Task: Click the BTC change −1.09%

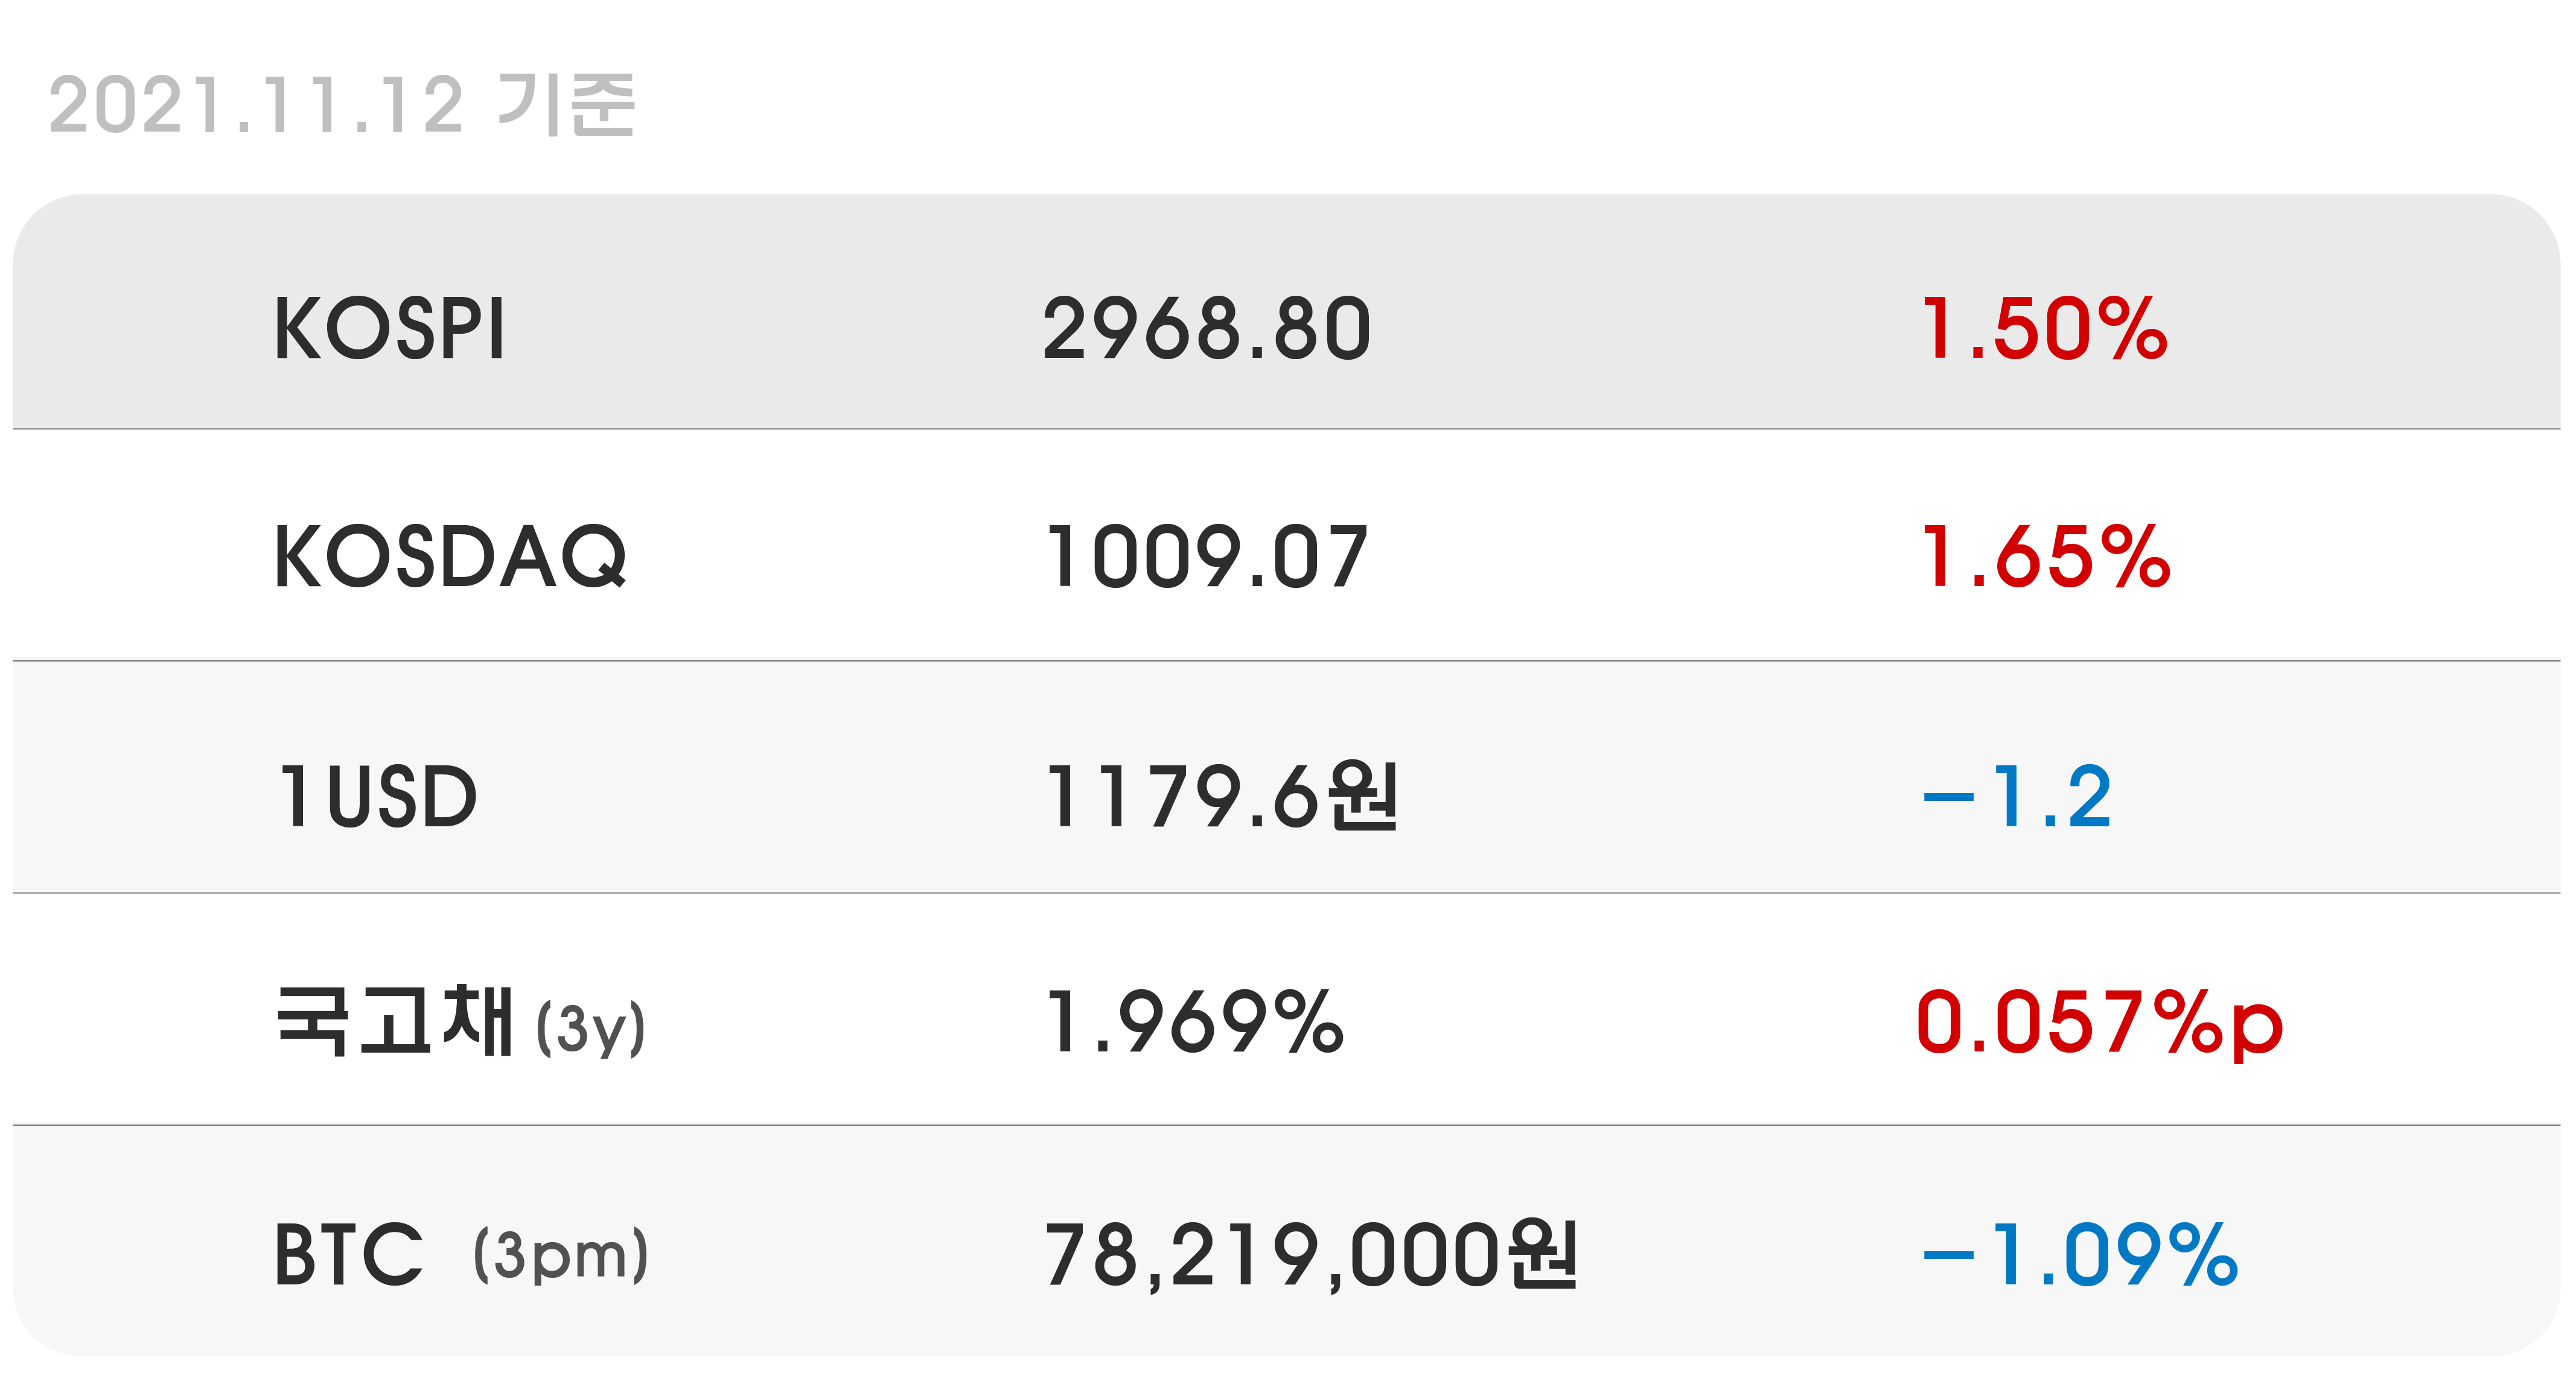Action: coord(2080,1254)
